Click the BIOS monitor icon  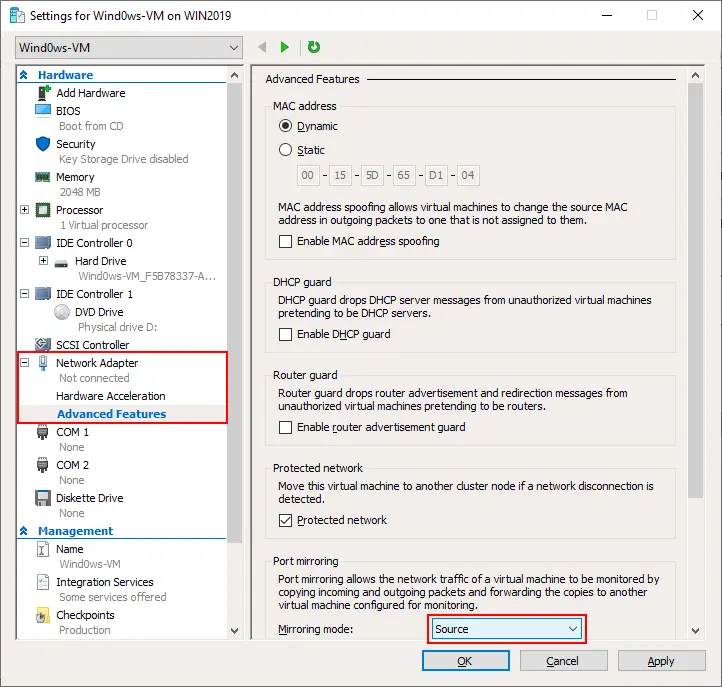[43, 111]
